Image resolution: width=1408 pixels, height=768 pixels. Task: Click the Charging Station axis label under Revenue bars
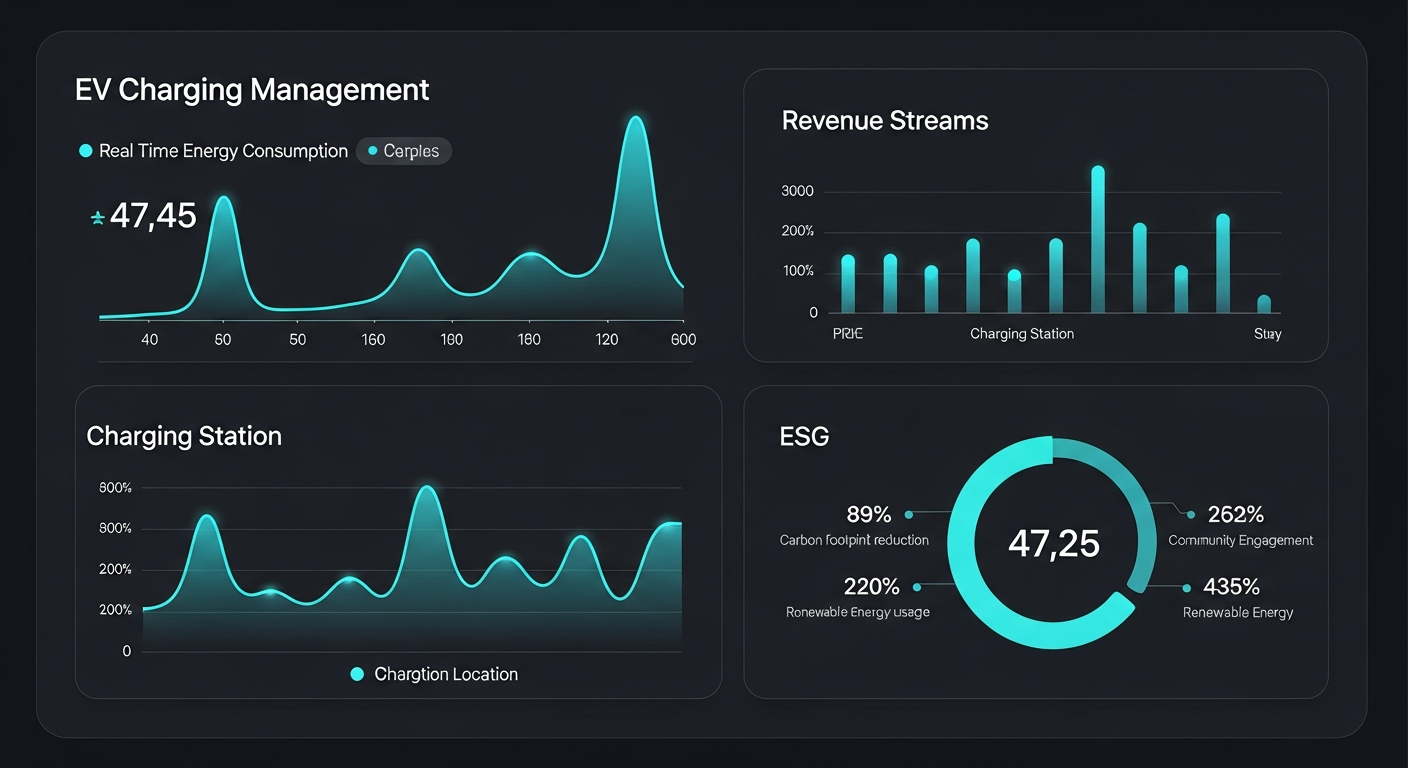click(1022, 334)
